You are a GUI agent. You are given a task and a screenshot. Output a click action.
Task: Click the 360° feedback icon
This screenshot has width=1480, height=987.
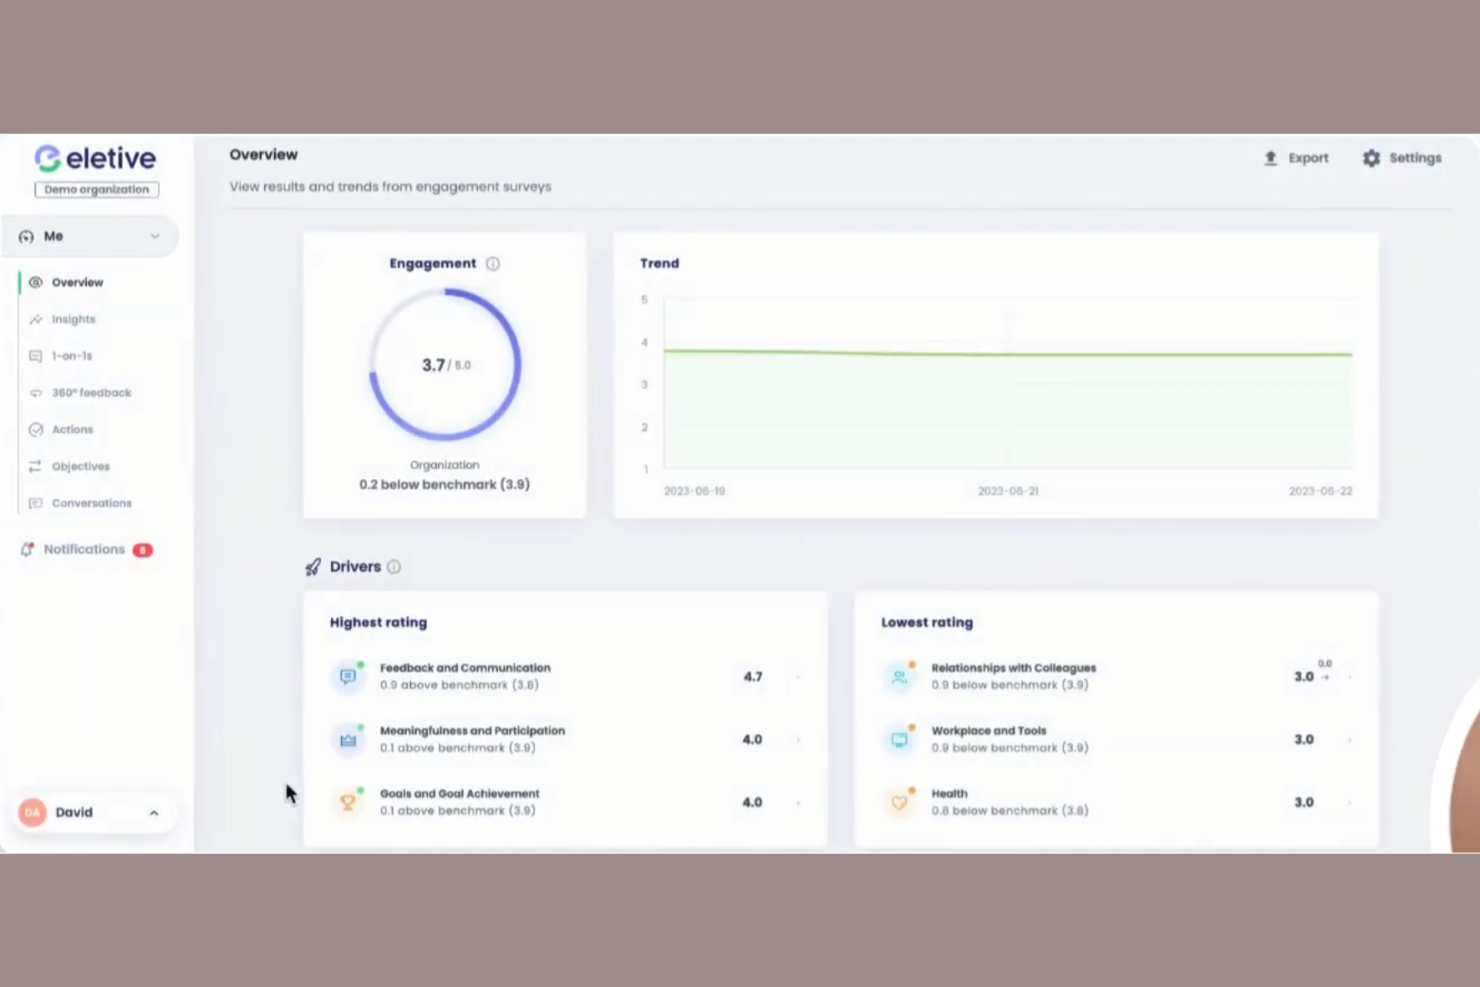36,392
